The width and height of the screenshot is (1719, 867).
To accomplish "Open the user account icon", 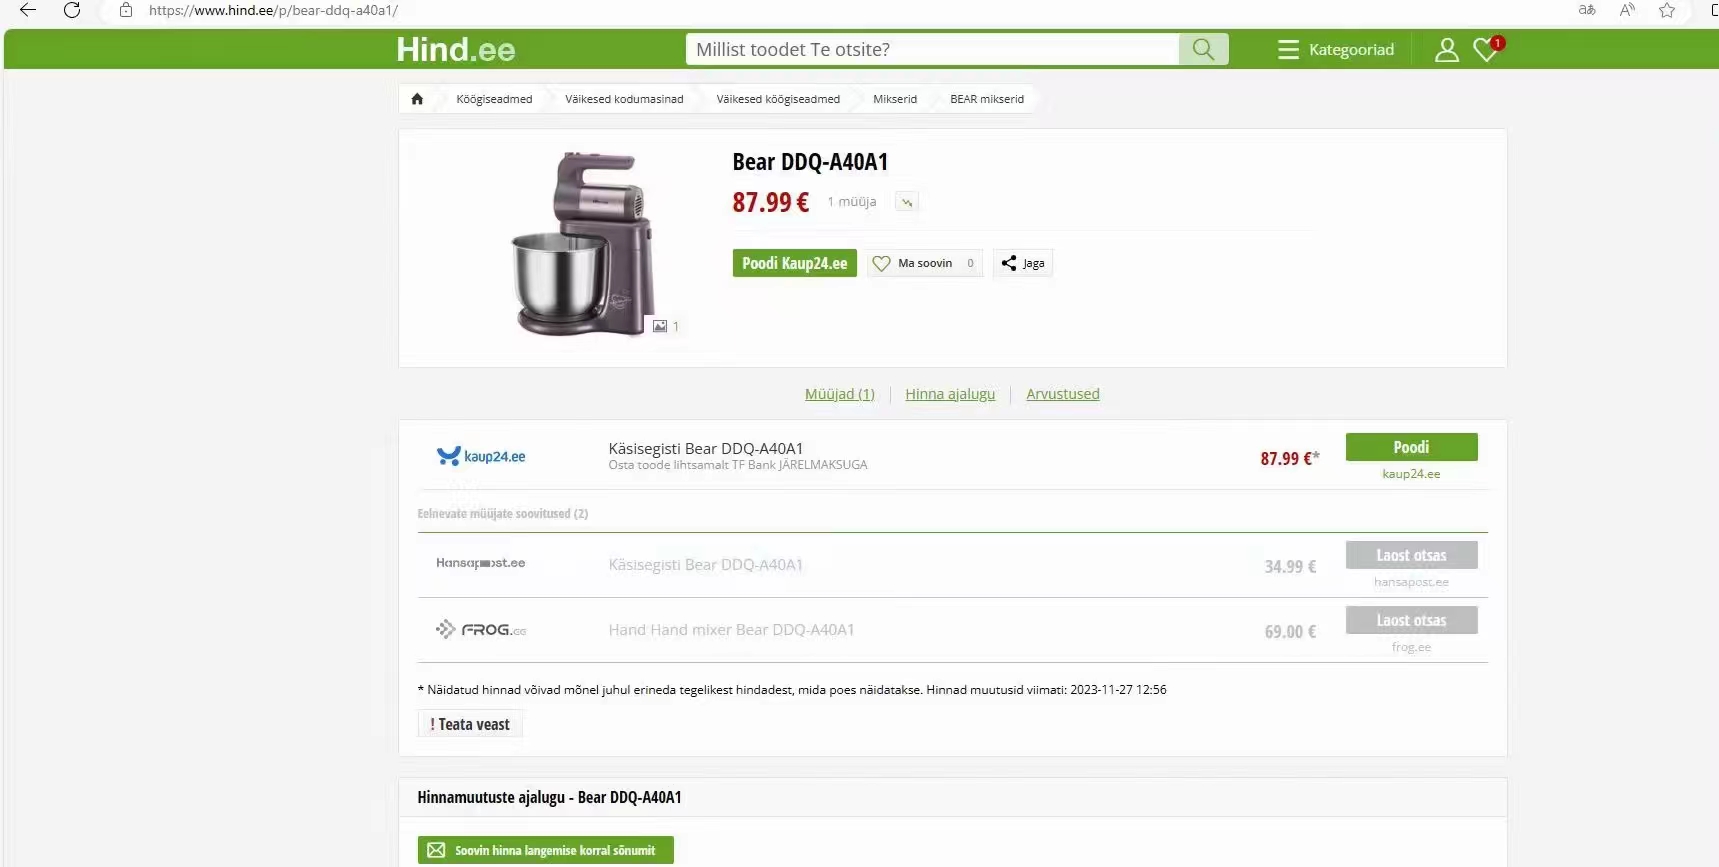I will coord(1446,50).
